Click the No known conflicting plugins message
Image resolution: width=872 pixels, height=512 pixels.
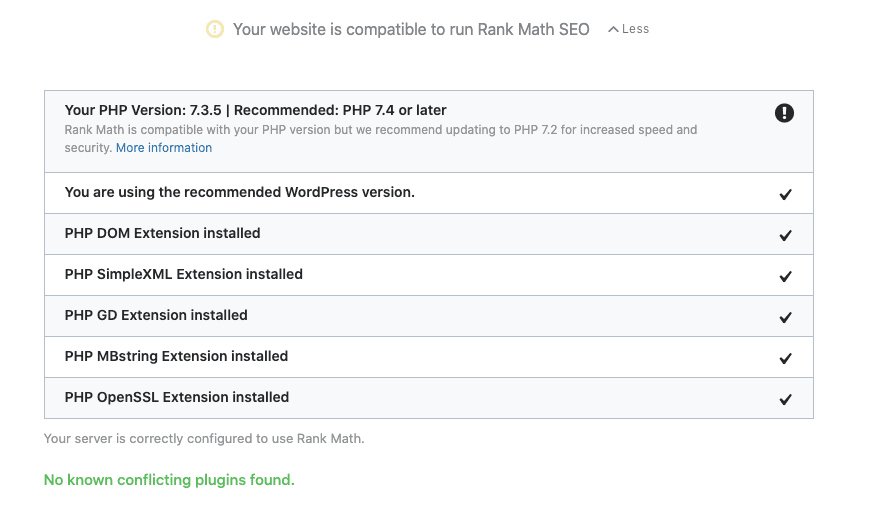[169, 480]
